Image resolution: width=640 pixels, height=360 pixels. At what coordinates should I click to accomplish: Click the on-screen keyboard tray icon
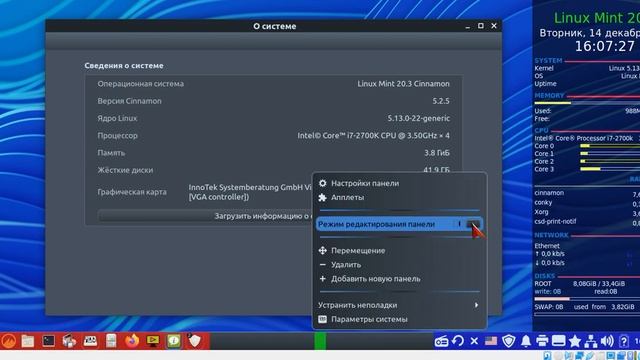pyautogui.click(x=558, y=341)
